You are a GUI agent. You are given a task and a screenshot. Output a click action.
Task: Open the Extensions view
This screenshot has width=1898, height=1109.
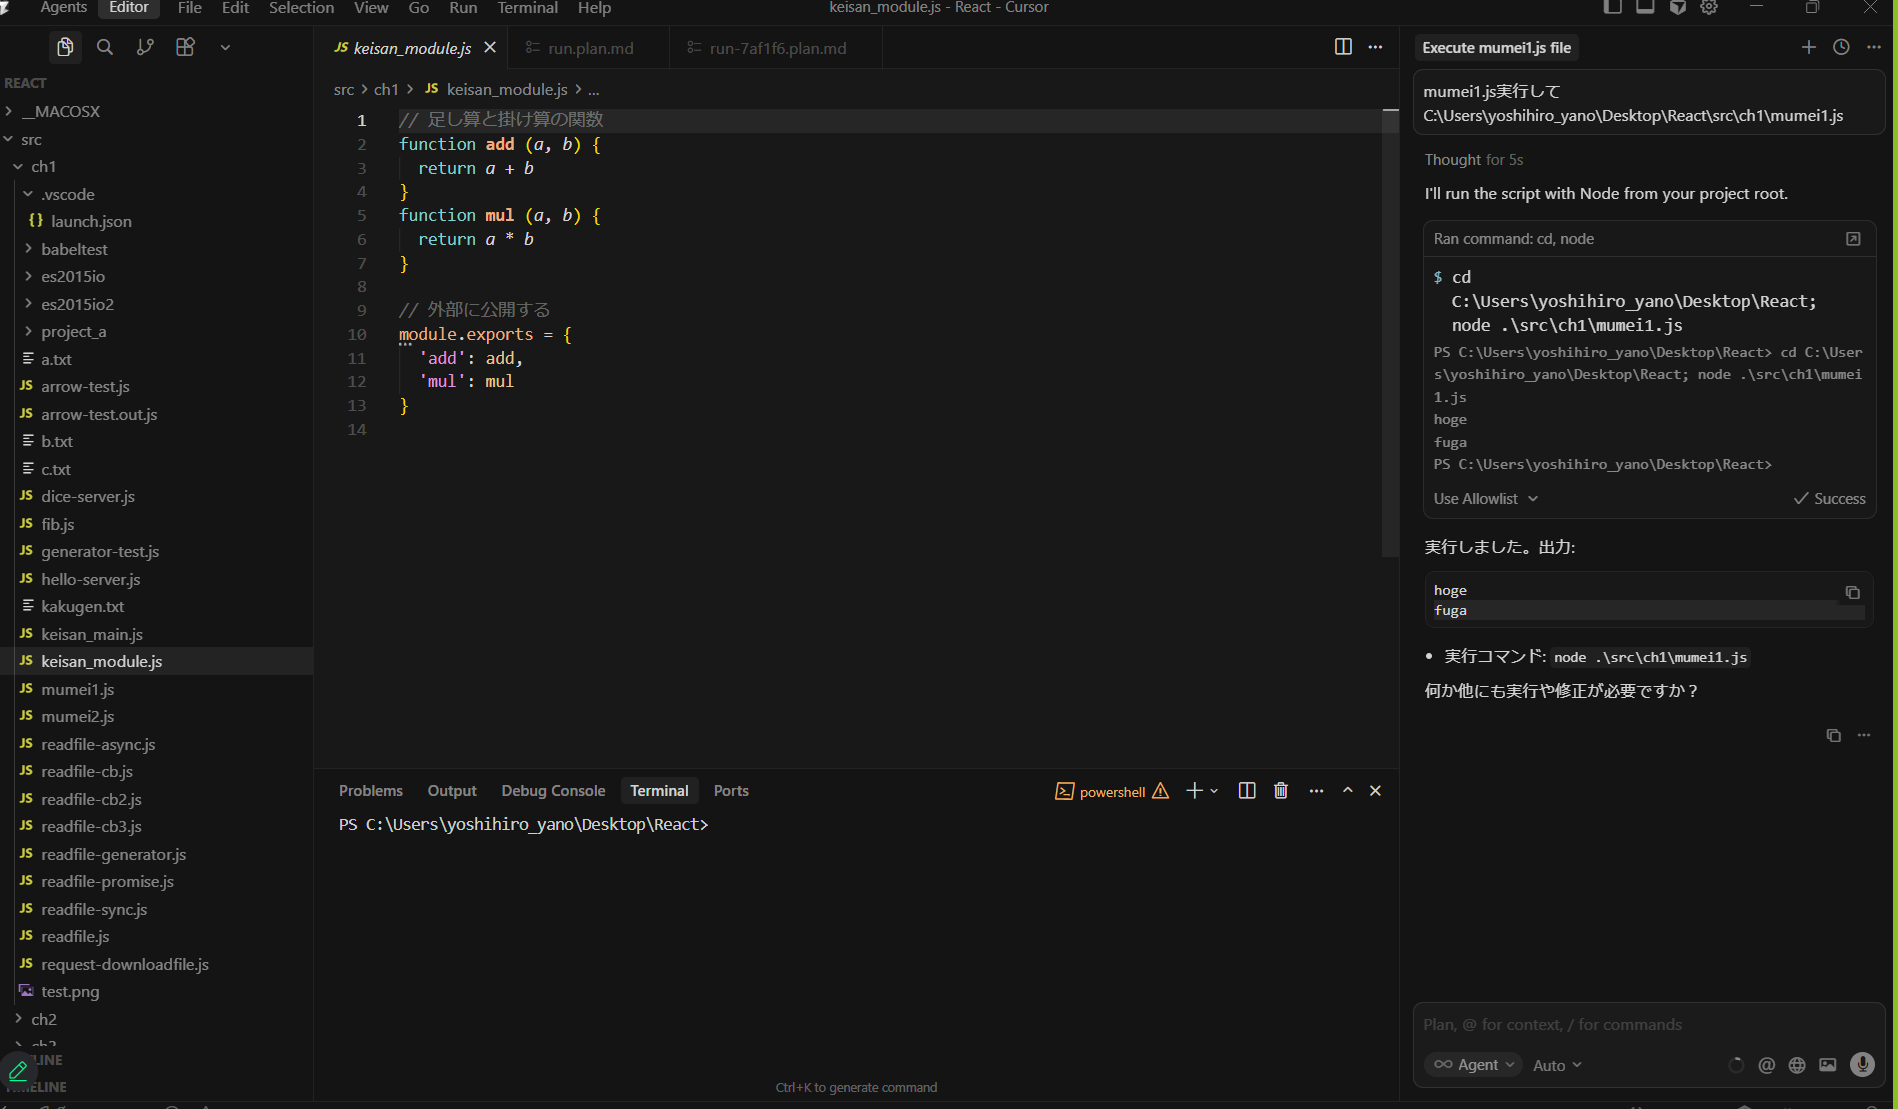tap(185, 47)
